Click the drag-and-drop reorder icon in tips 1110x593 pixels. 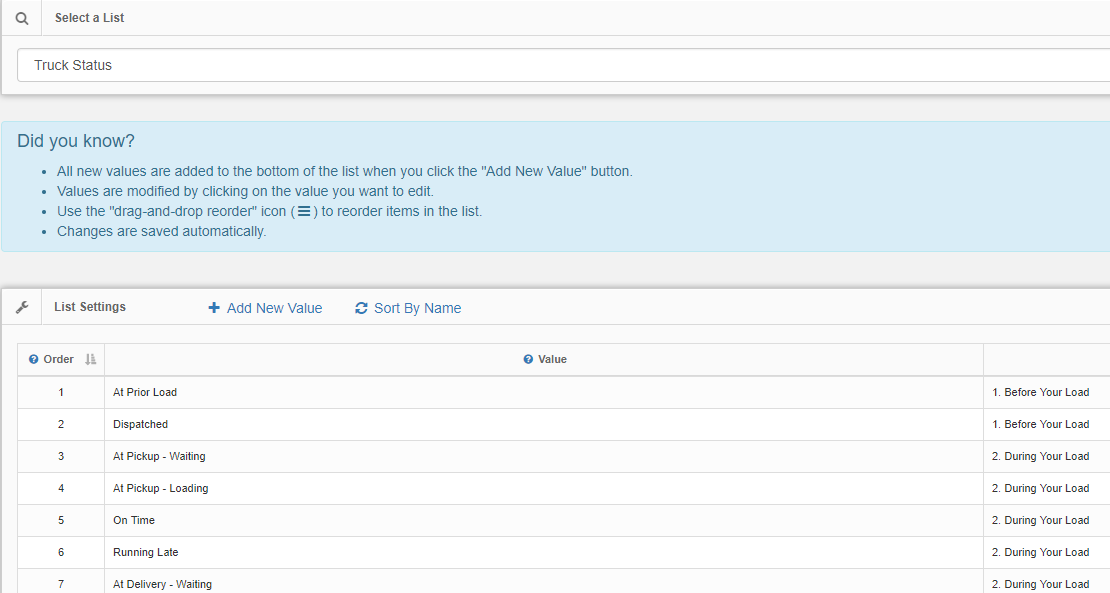tap(304, 211)
